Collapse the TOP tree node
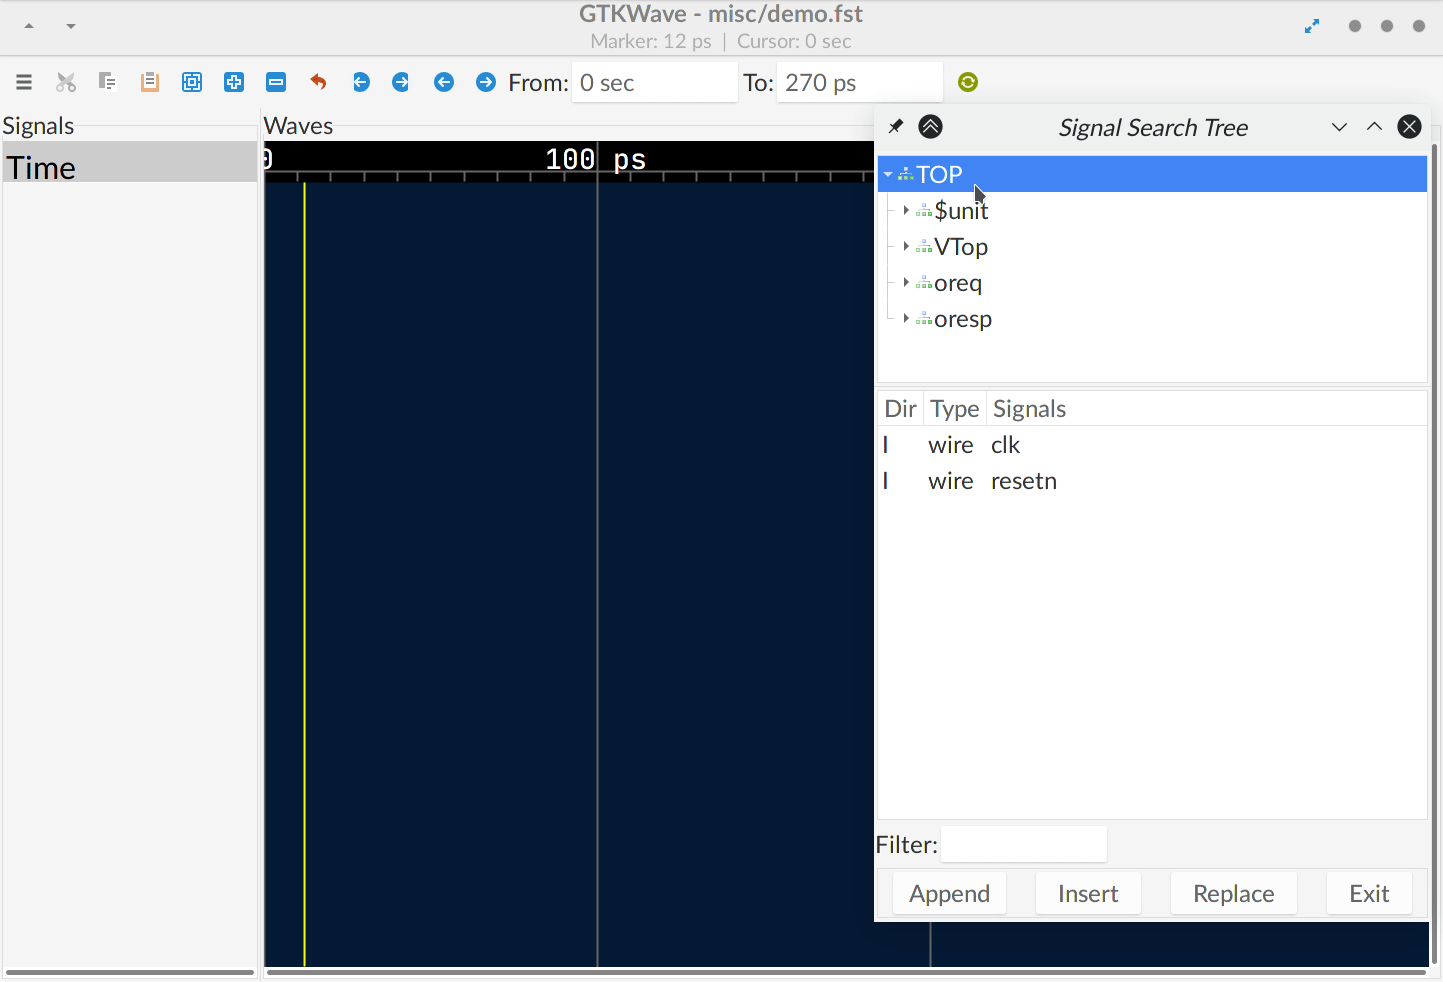 click(887, 174)
